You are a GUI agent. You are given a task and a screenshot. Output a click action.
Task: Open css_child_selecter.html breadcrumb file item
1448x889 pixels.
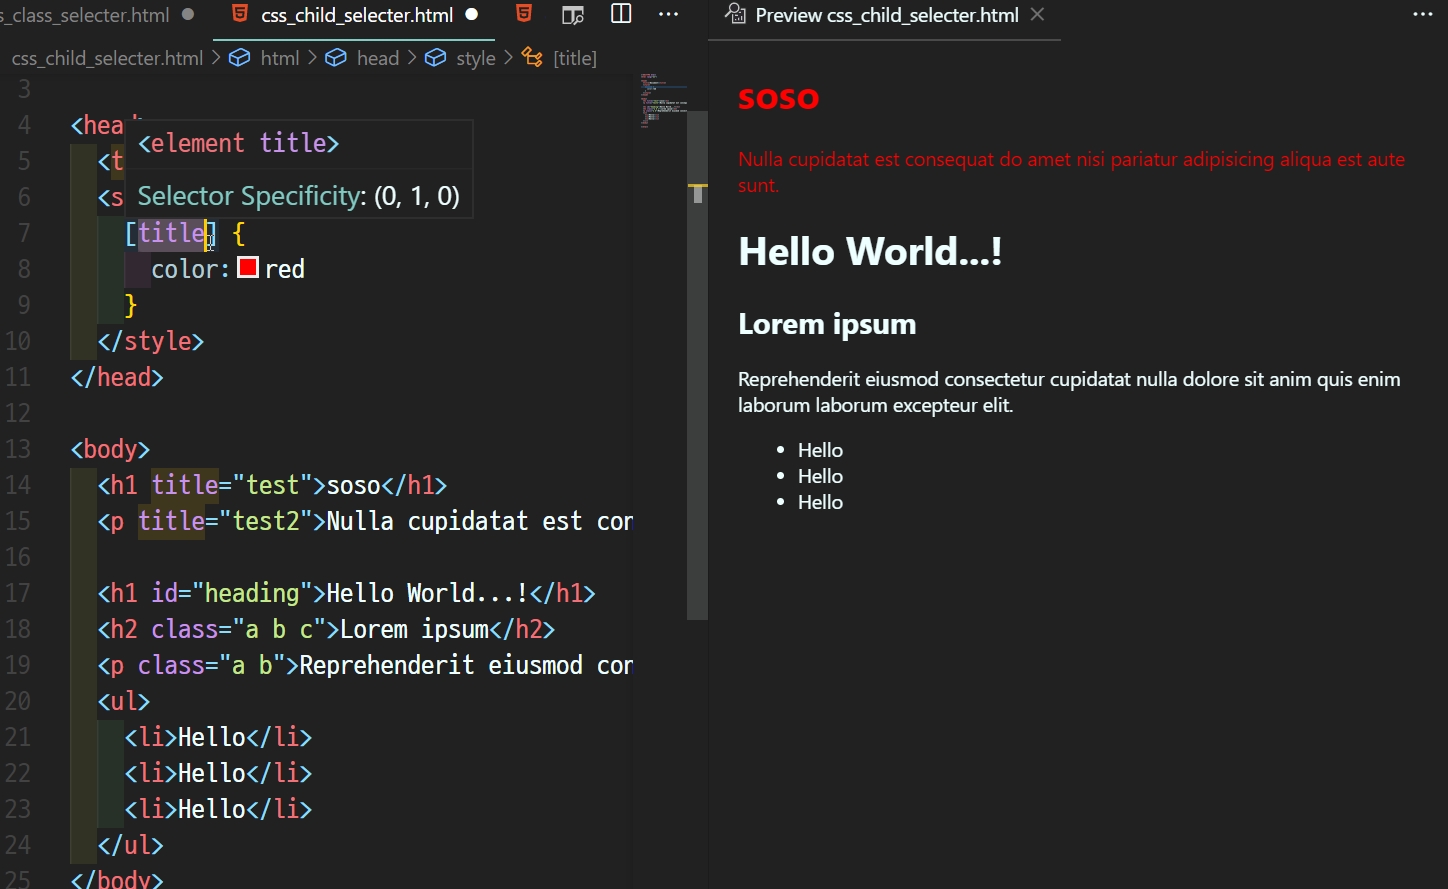[107, 58]
